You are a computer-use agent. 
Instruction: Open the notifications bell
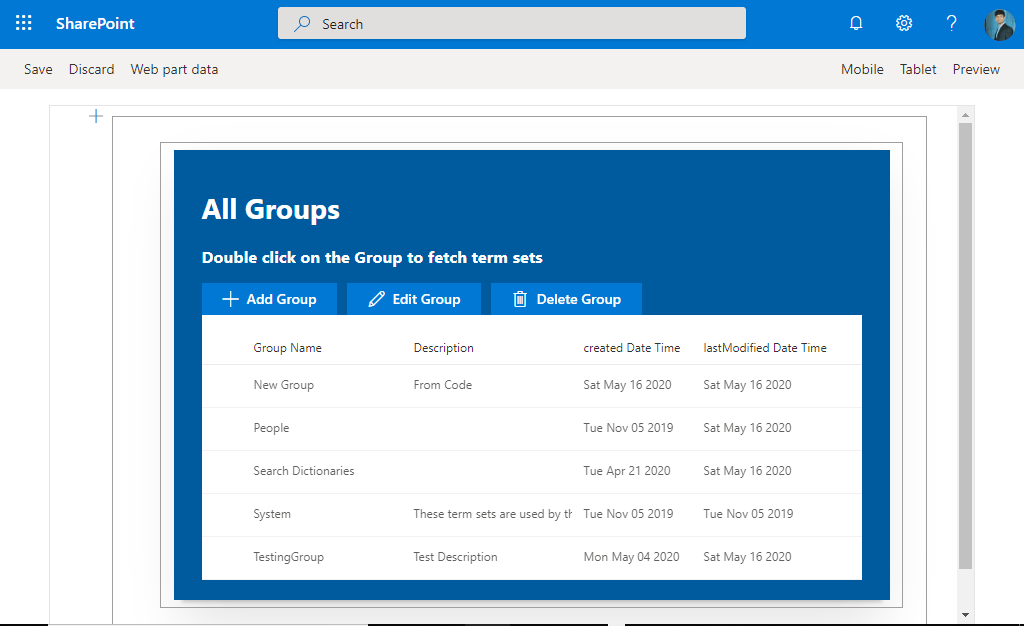(x=855, y=23)
